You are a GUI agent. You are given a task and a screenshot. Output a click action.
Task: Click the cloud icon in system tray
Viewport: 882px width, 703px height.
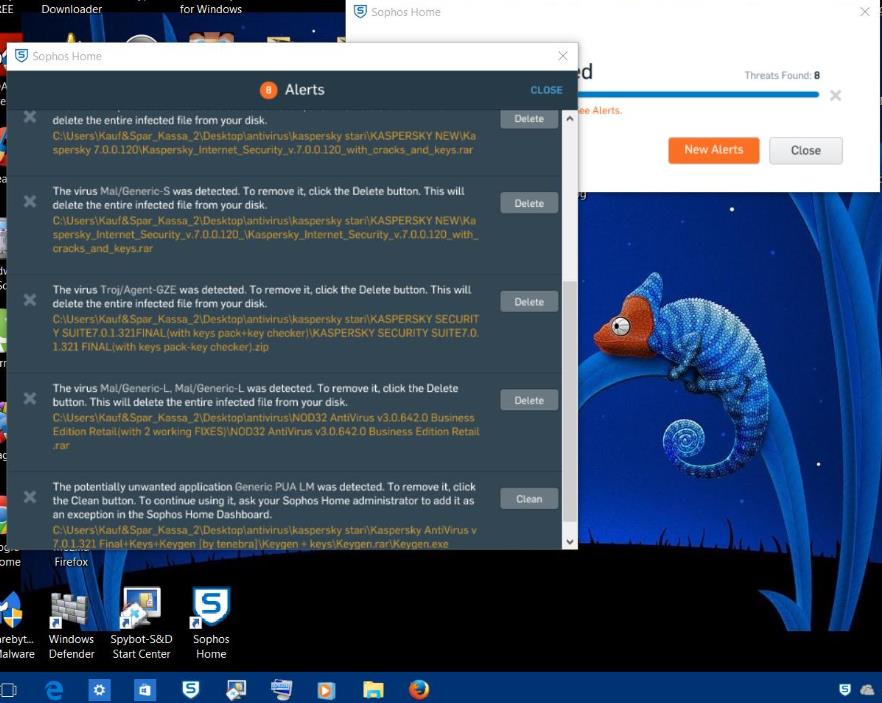pyautogui.click(x=867, y=690)
